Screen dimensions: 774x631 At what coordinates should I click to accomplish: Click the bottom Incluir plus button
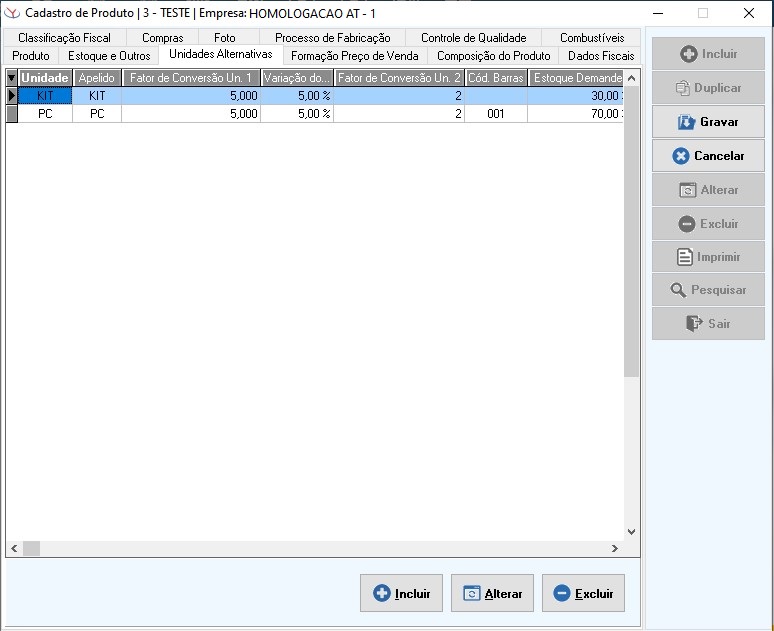[x=401, y=593]
